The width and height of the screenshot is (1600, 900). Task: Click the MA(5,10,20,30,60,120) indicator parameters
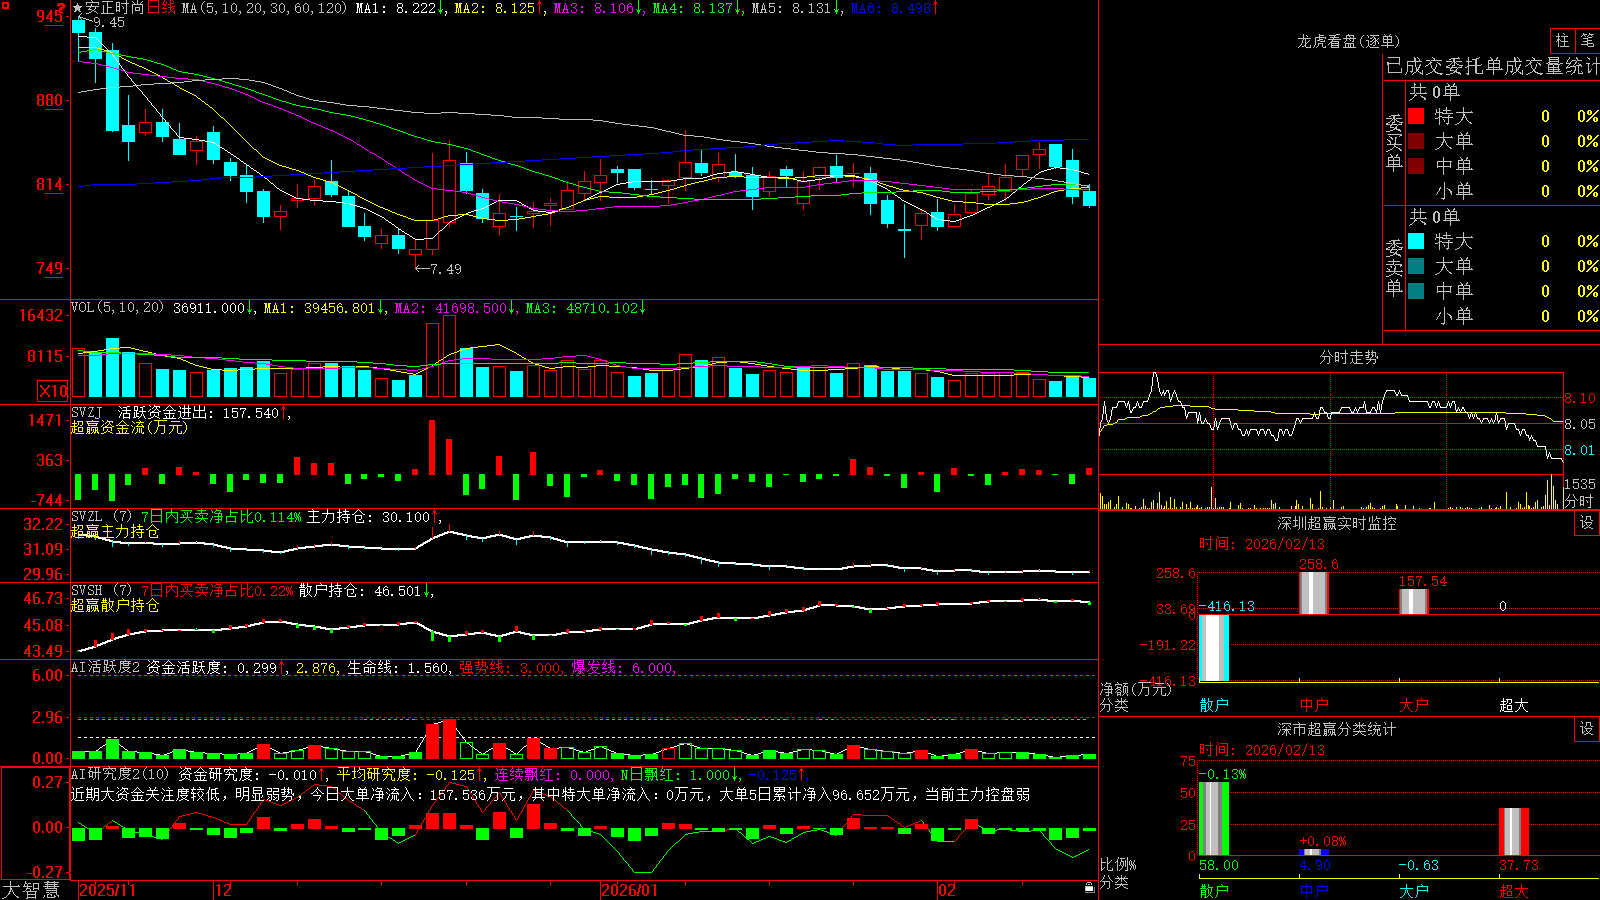click(264, 8)
